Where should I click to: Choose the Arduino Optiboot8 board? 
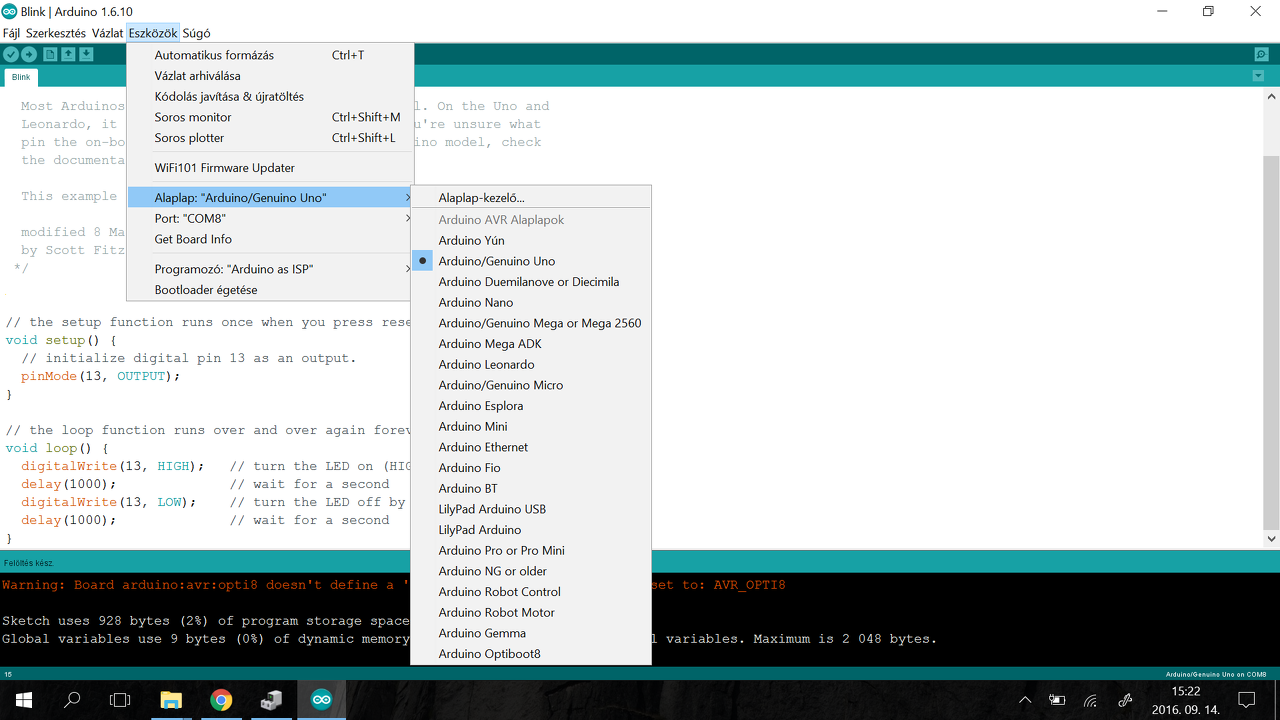tap(531, 654)
